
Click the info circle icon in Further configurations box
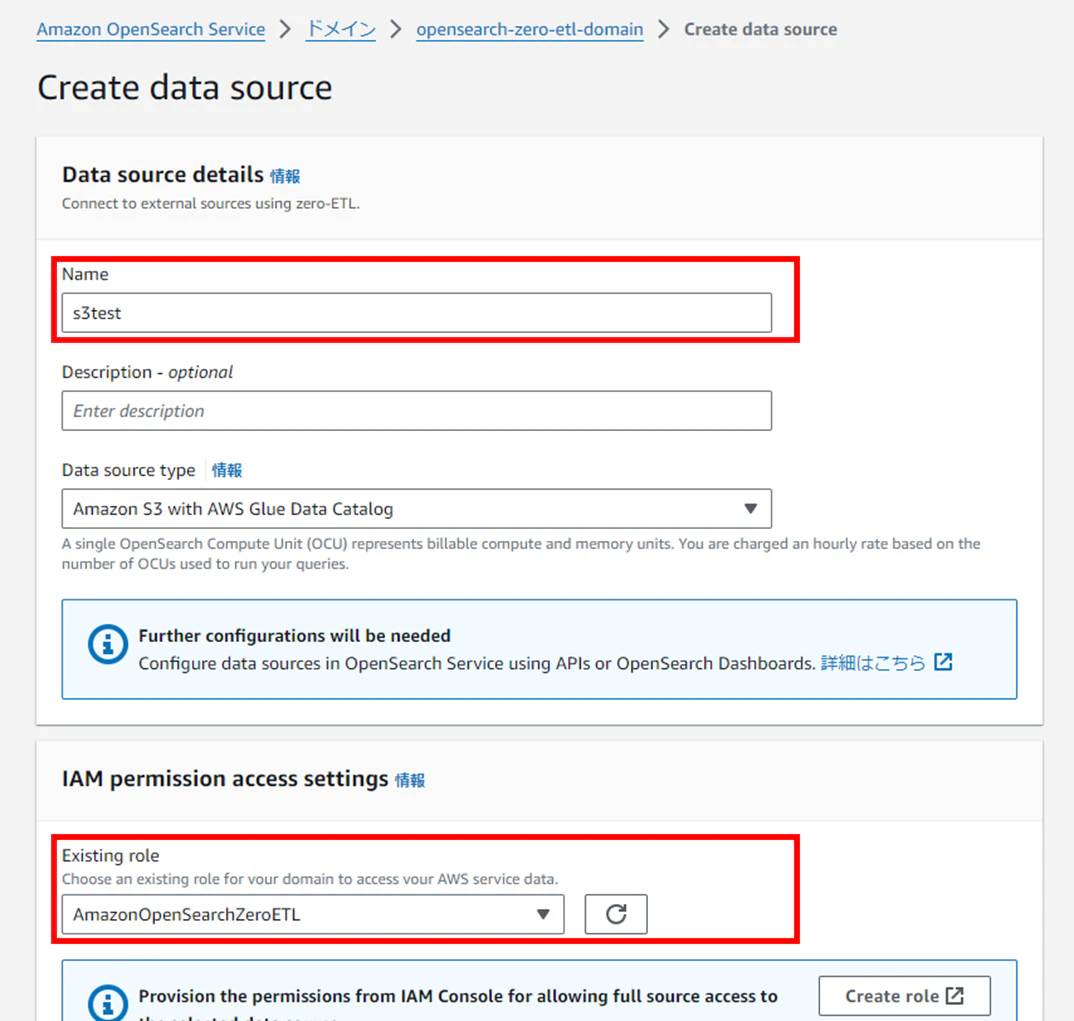pos(108,644)
